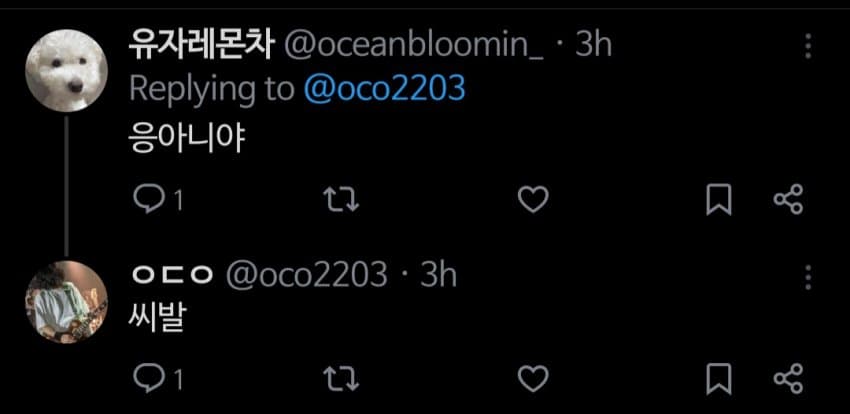The width and height of the screenshot is (850, 414).
Task: Open the 응아니야 tweet text
Action: coord(186,137)
